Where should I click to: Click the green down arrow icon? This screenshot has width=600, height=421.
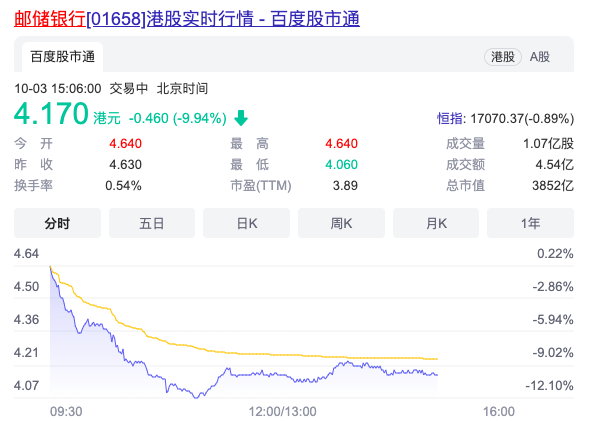click(241, 118)
